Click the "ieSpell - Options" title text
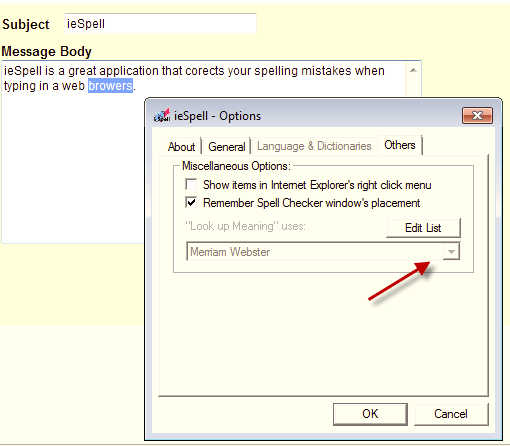 [x=217, y=116]
